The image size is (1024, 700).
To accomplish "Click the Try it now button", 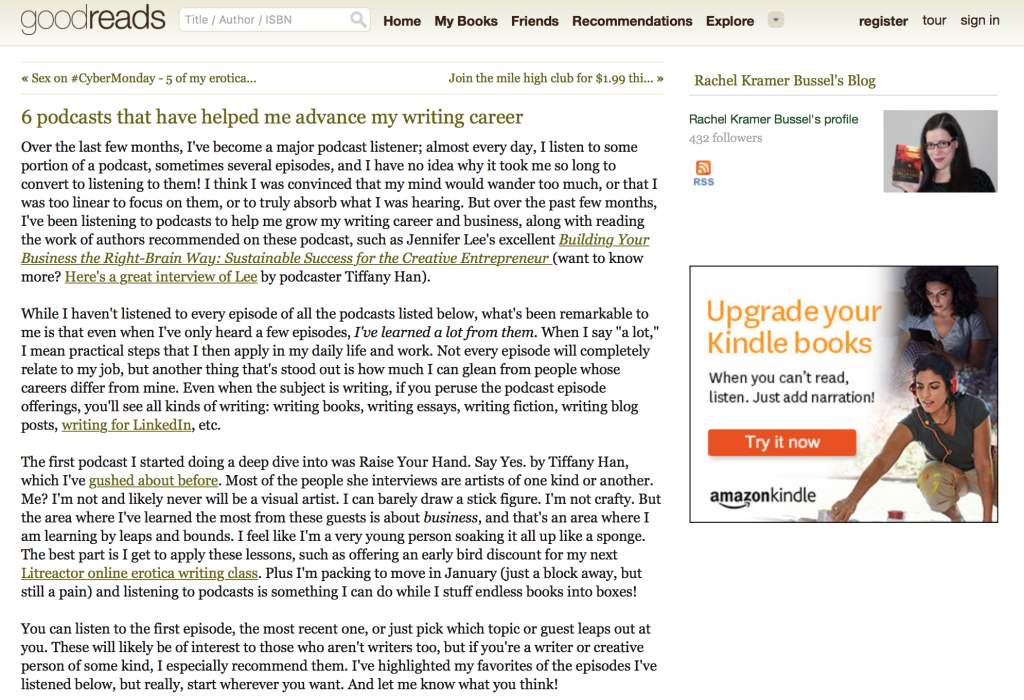I will (782, 442).
